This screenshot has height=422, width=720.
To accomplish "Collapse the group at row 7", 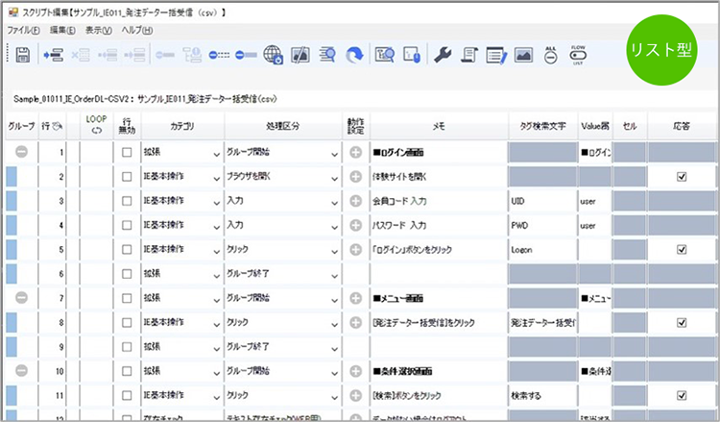I will pos(22,297).
